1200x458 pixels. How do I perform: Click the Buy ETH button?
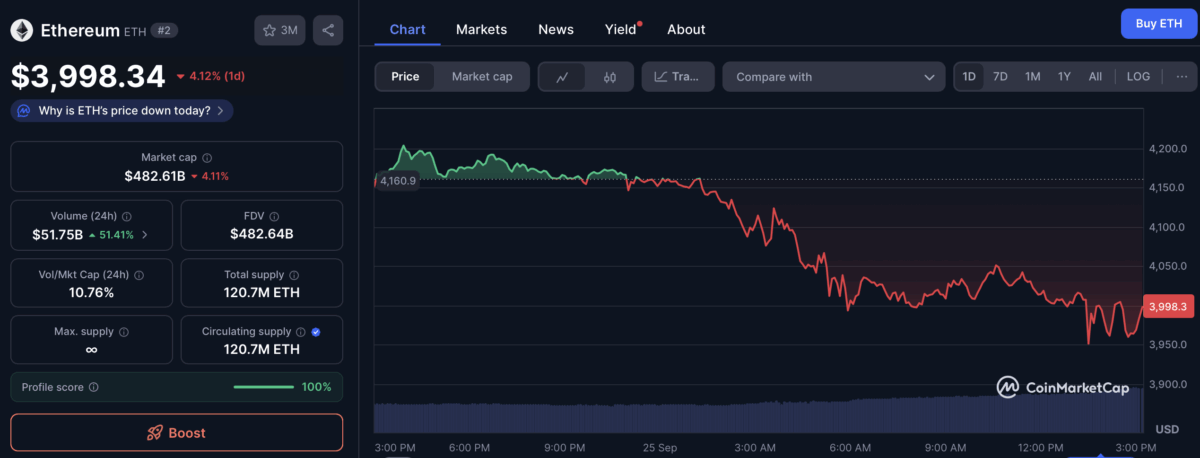coord(1159,23)
